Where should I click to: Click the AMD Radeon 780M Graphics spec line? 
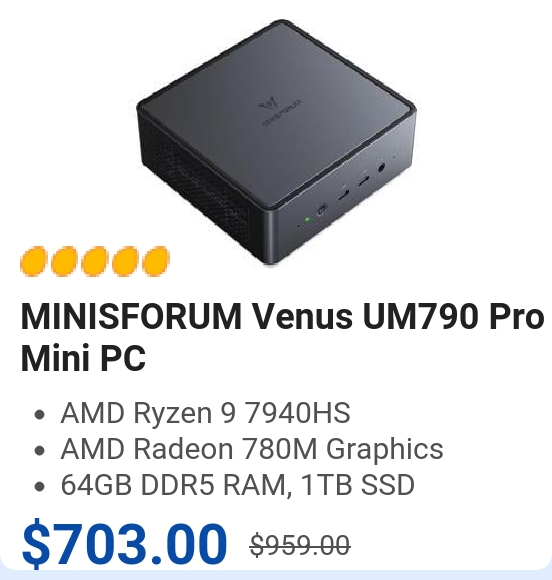pyautogui.click(x=252, y=448)
